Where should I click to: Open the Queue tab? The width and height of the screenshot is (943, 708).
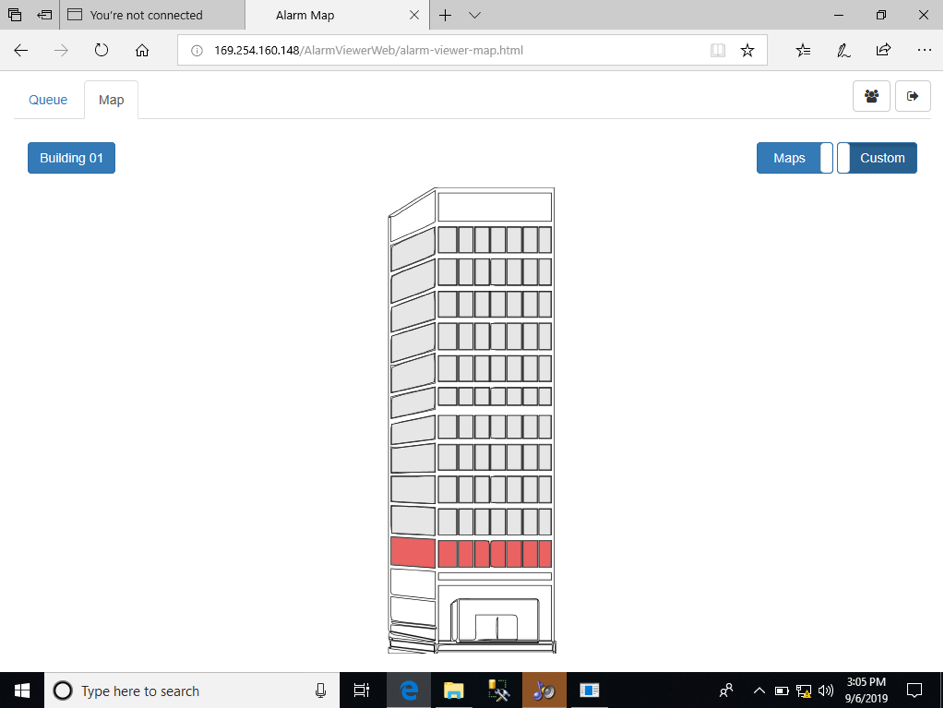pos(48,100)
